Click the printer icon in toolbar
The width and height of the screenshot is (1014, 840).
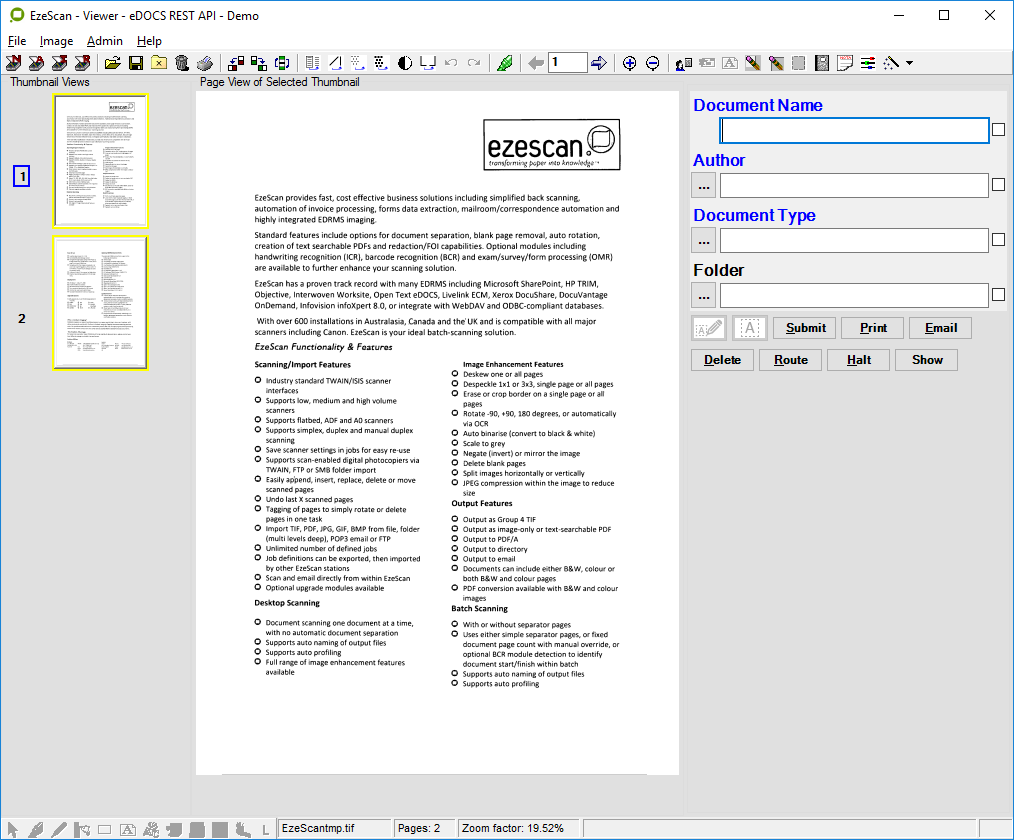click(204, 63)
